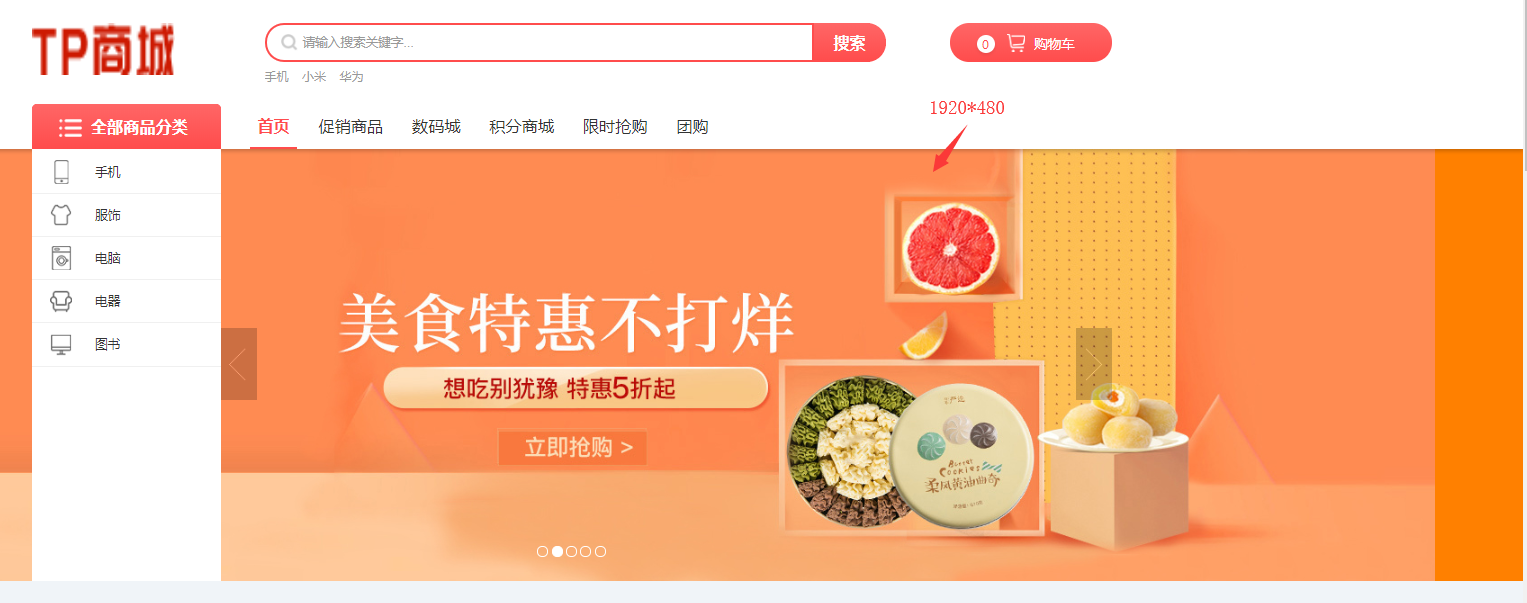
Task: Focus the search keyword input field
Action: click(540, 43)
